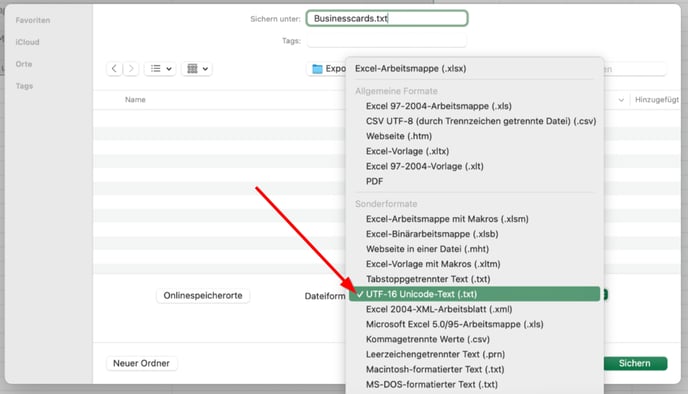Click the column sort chevron near Hinzugefügt
The width and height of the screenshot is (688, 394).
(x=621, y=100)
